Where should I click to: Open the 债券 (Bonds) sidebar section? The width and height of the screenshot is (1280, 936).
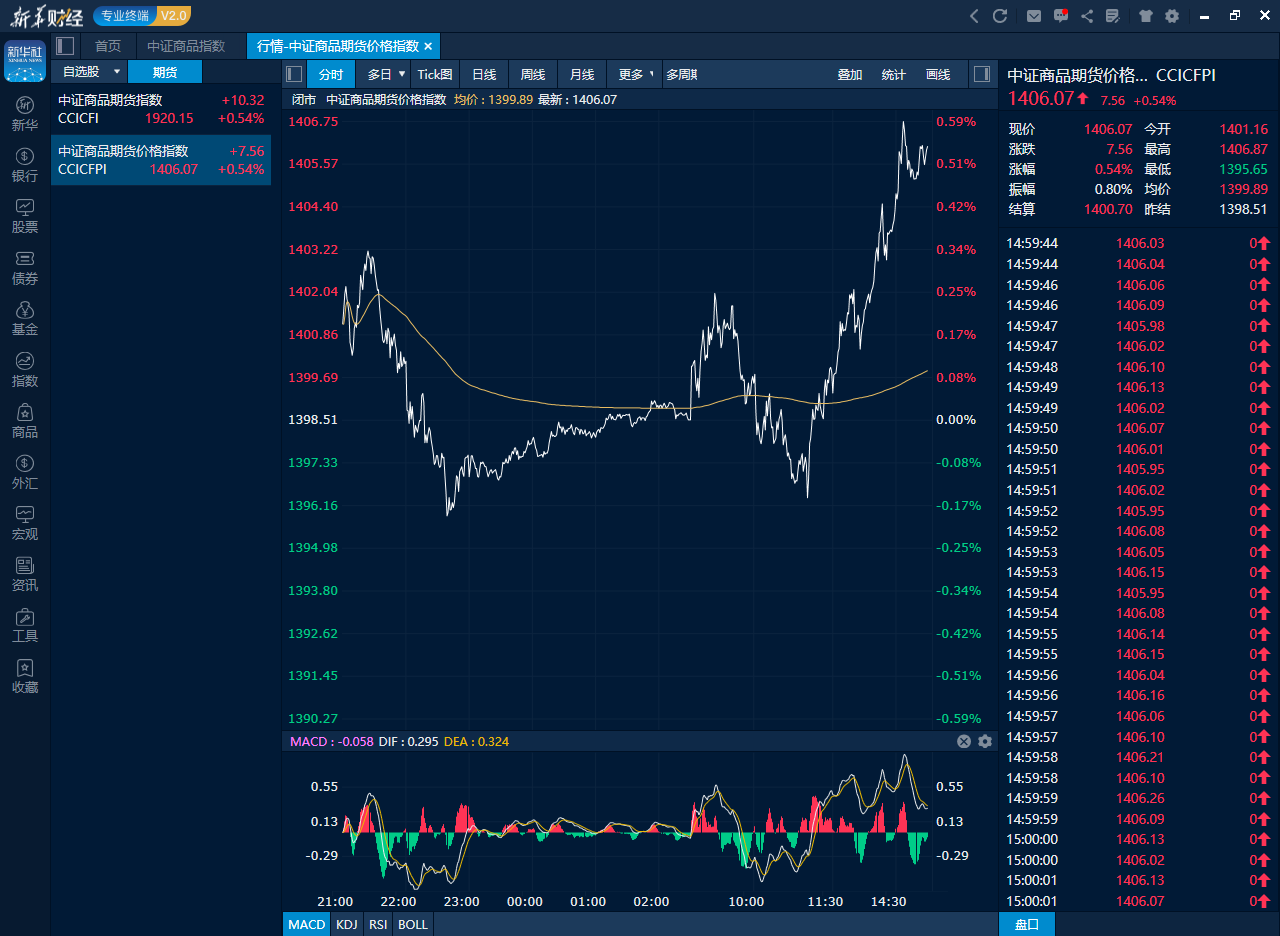coord(25,266)
